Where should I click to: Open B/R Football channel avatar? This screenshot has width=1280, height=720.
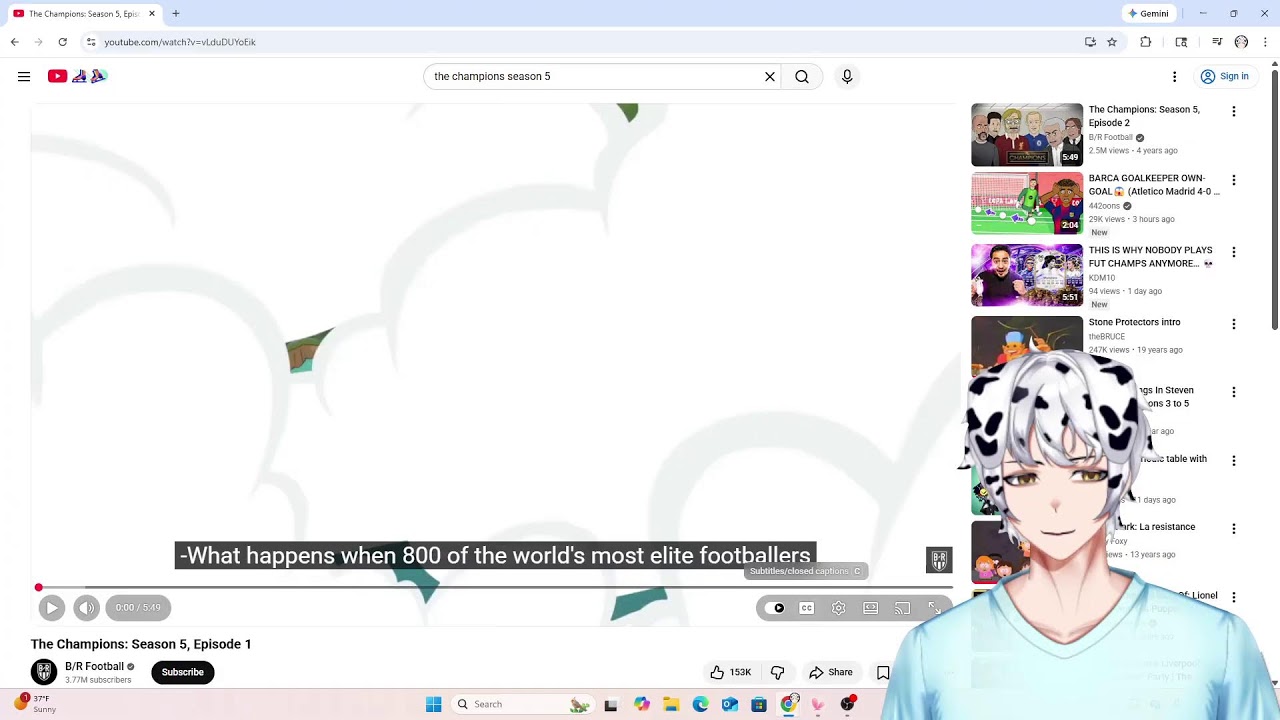pyautogui.click(x=43, y=672)
